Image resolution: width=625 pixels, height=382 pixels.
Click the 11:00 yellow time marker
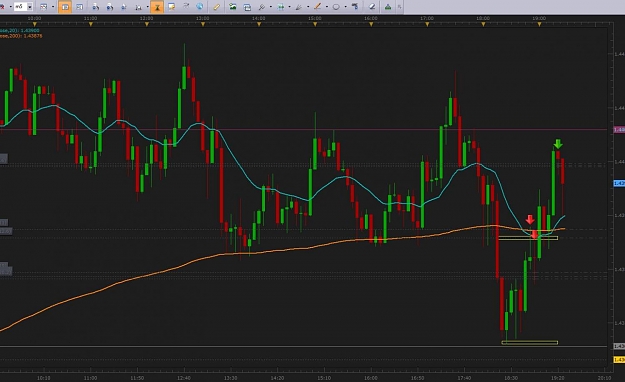pos(90,24)
